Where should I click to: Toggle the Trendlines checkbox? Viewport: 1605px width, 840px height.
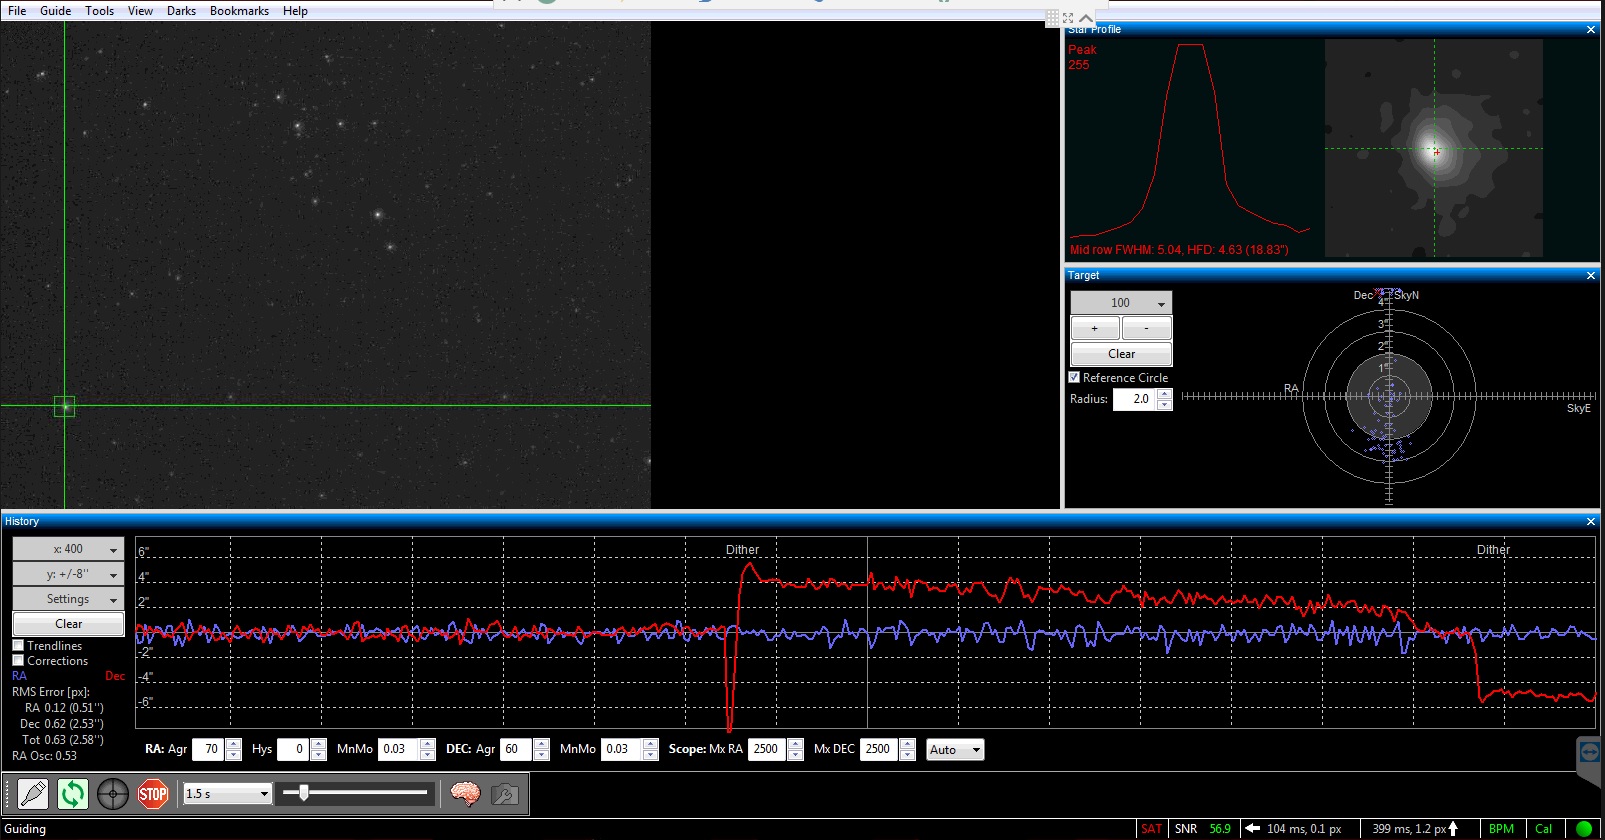(18, 646)
